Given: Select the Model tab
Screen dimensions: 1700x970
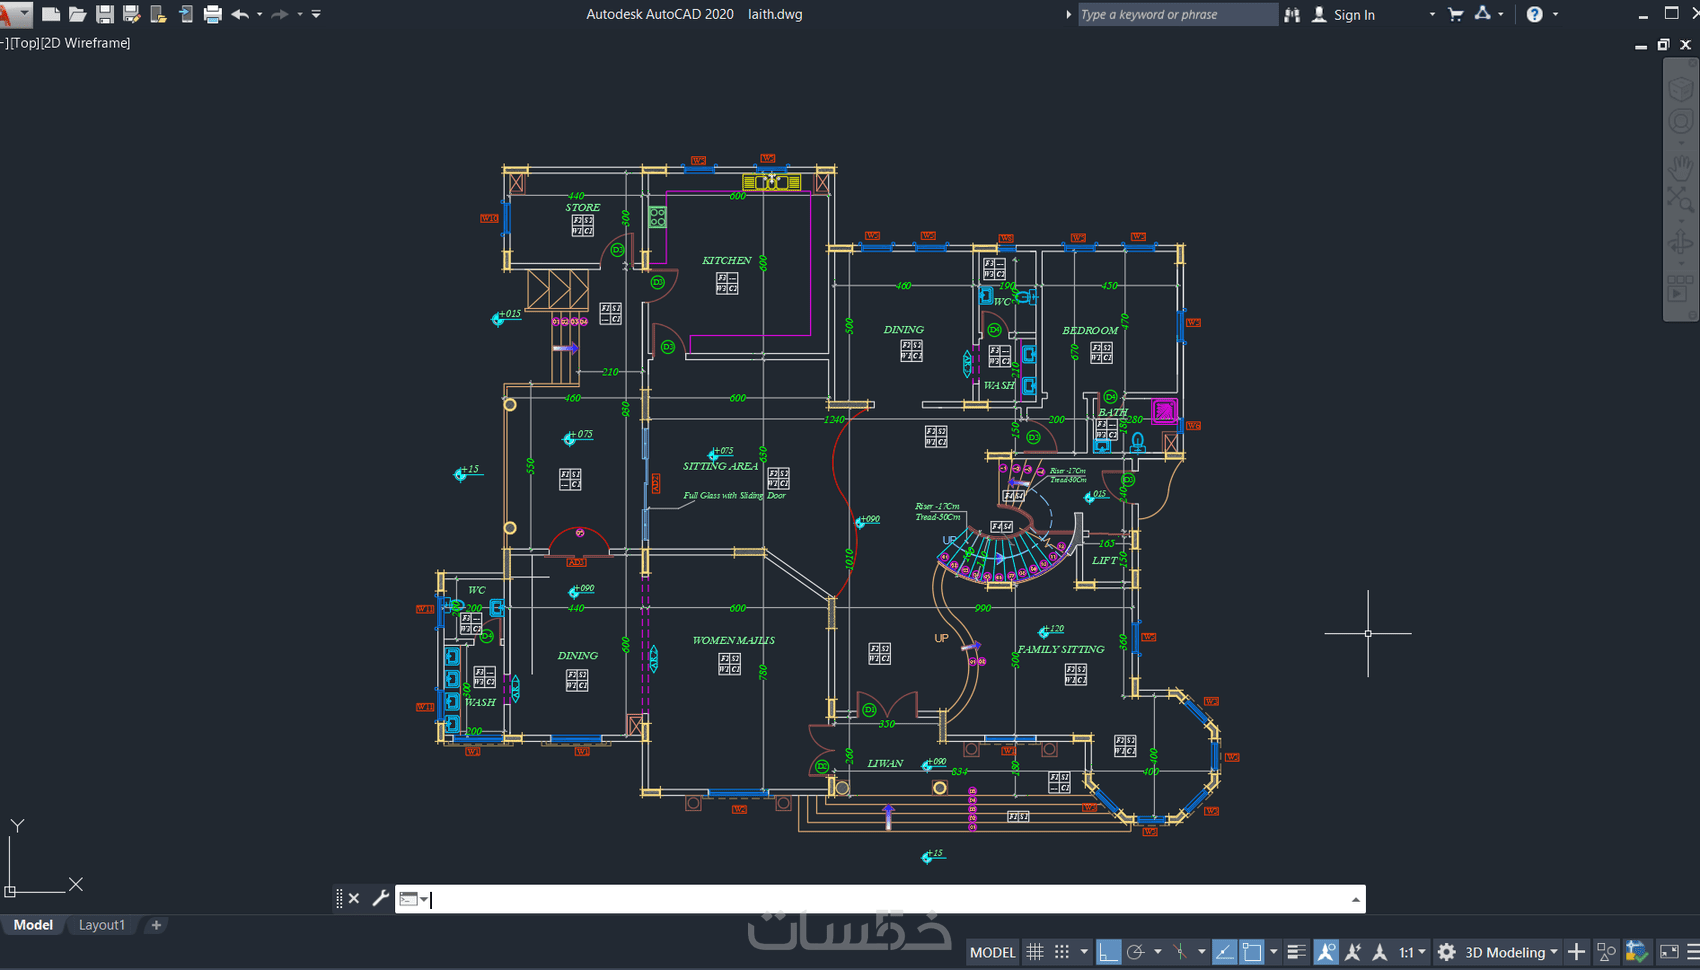Looking at the screenshot, I should (x=33, y=925).
